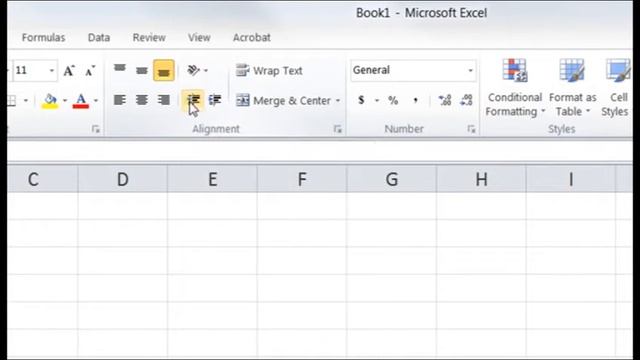Select column G header
Viewport: 640px width, 360px height.
click(x=392, y=179)
